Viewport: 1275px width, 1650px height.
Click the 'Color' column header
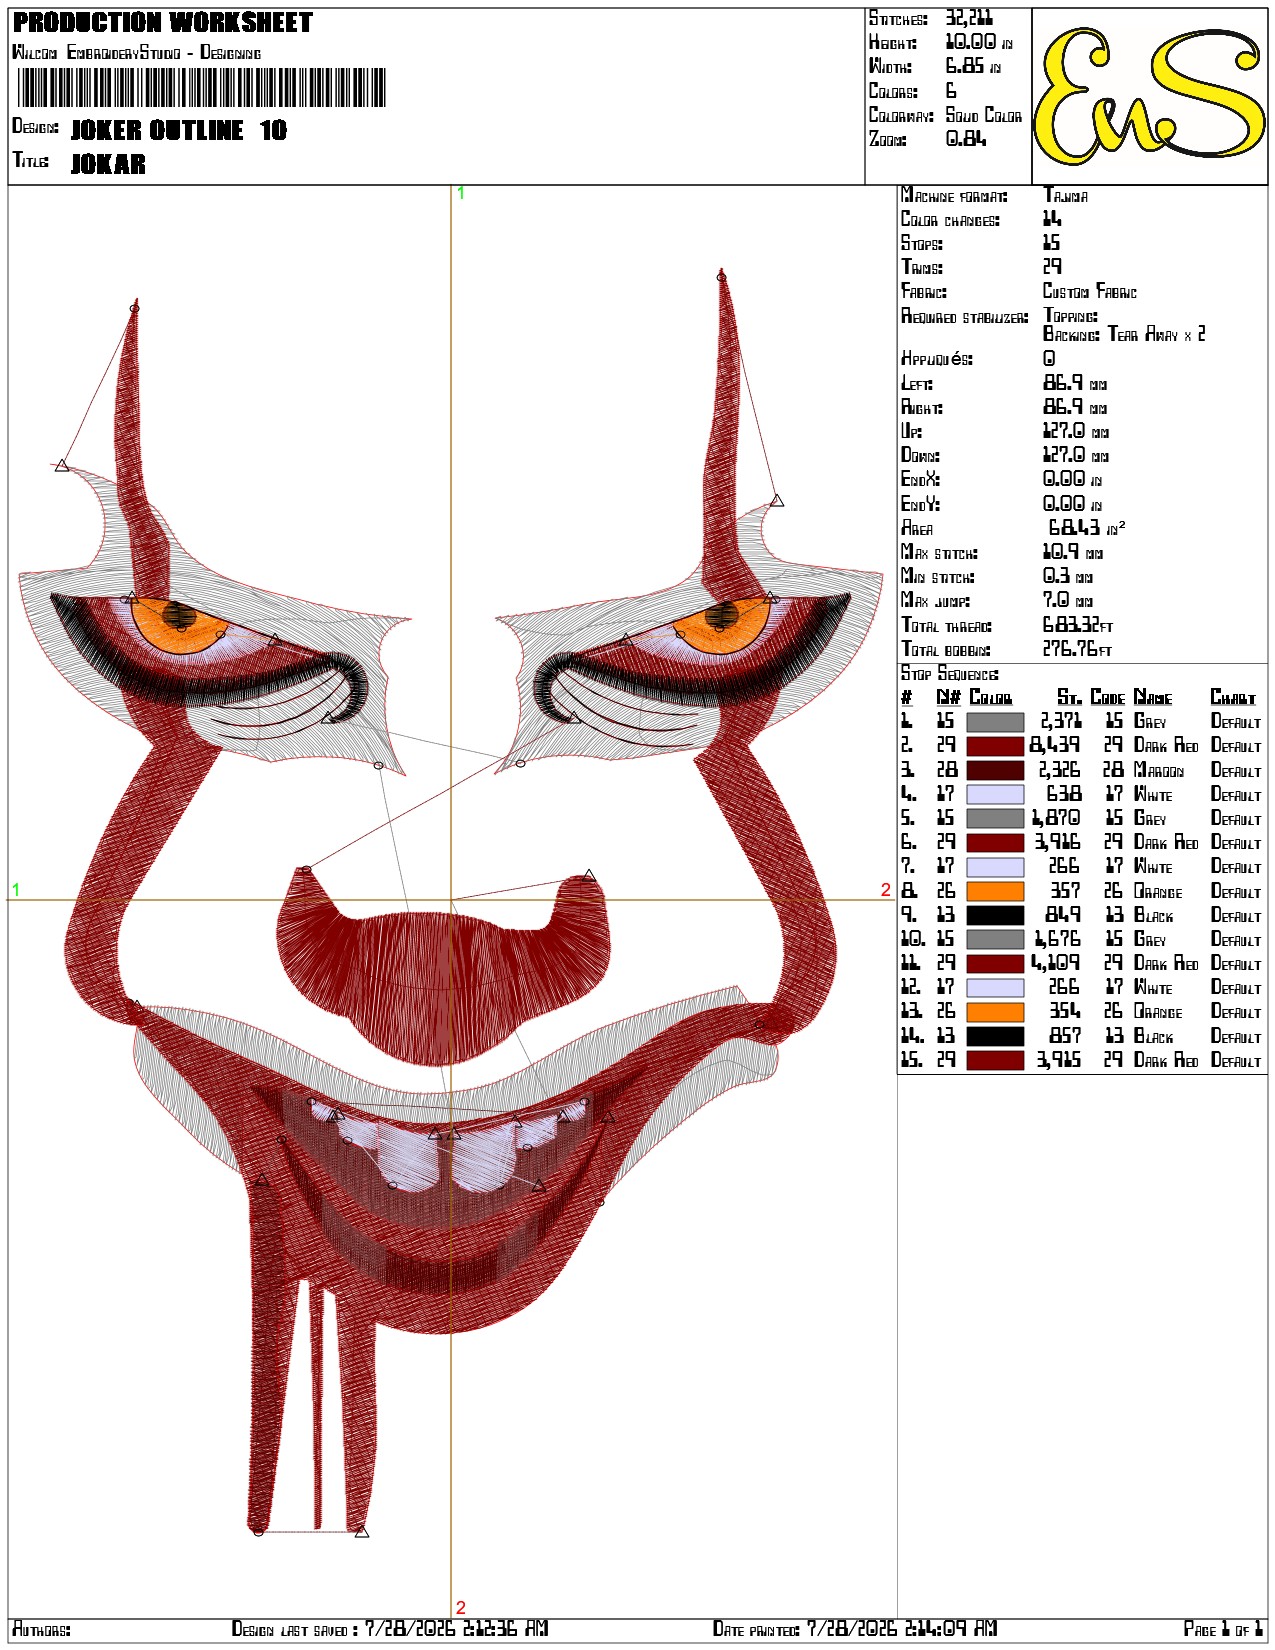pos(991,698)
